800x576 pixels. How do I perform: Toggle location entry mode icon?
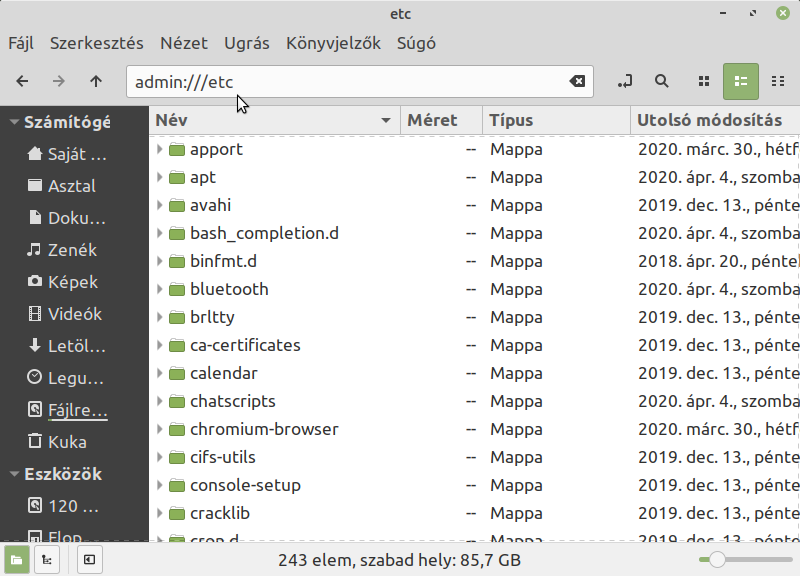tap(624, 81)
